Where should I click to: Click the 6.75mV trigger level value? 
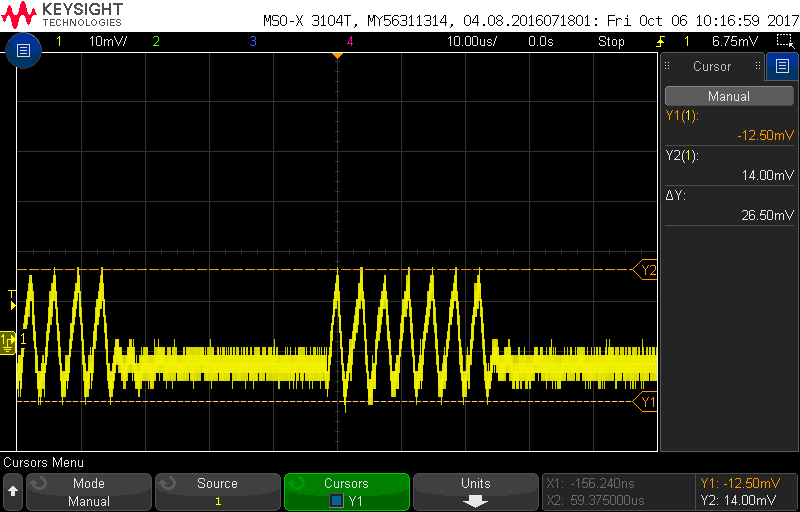735,41
